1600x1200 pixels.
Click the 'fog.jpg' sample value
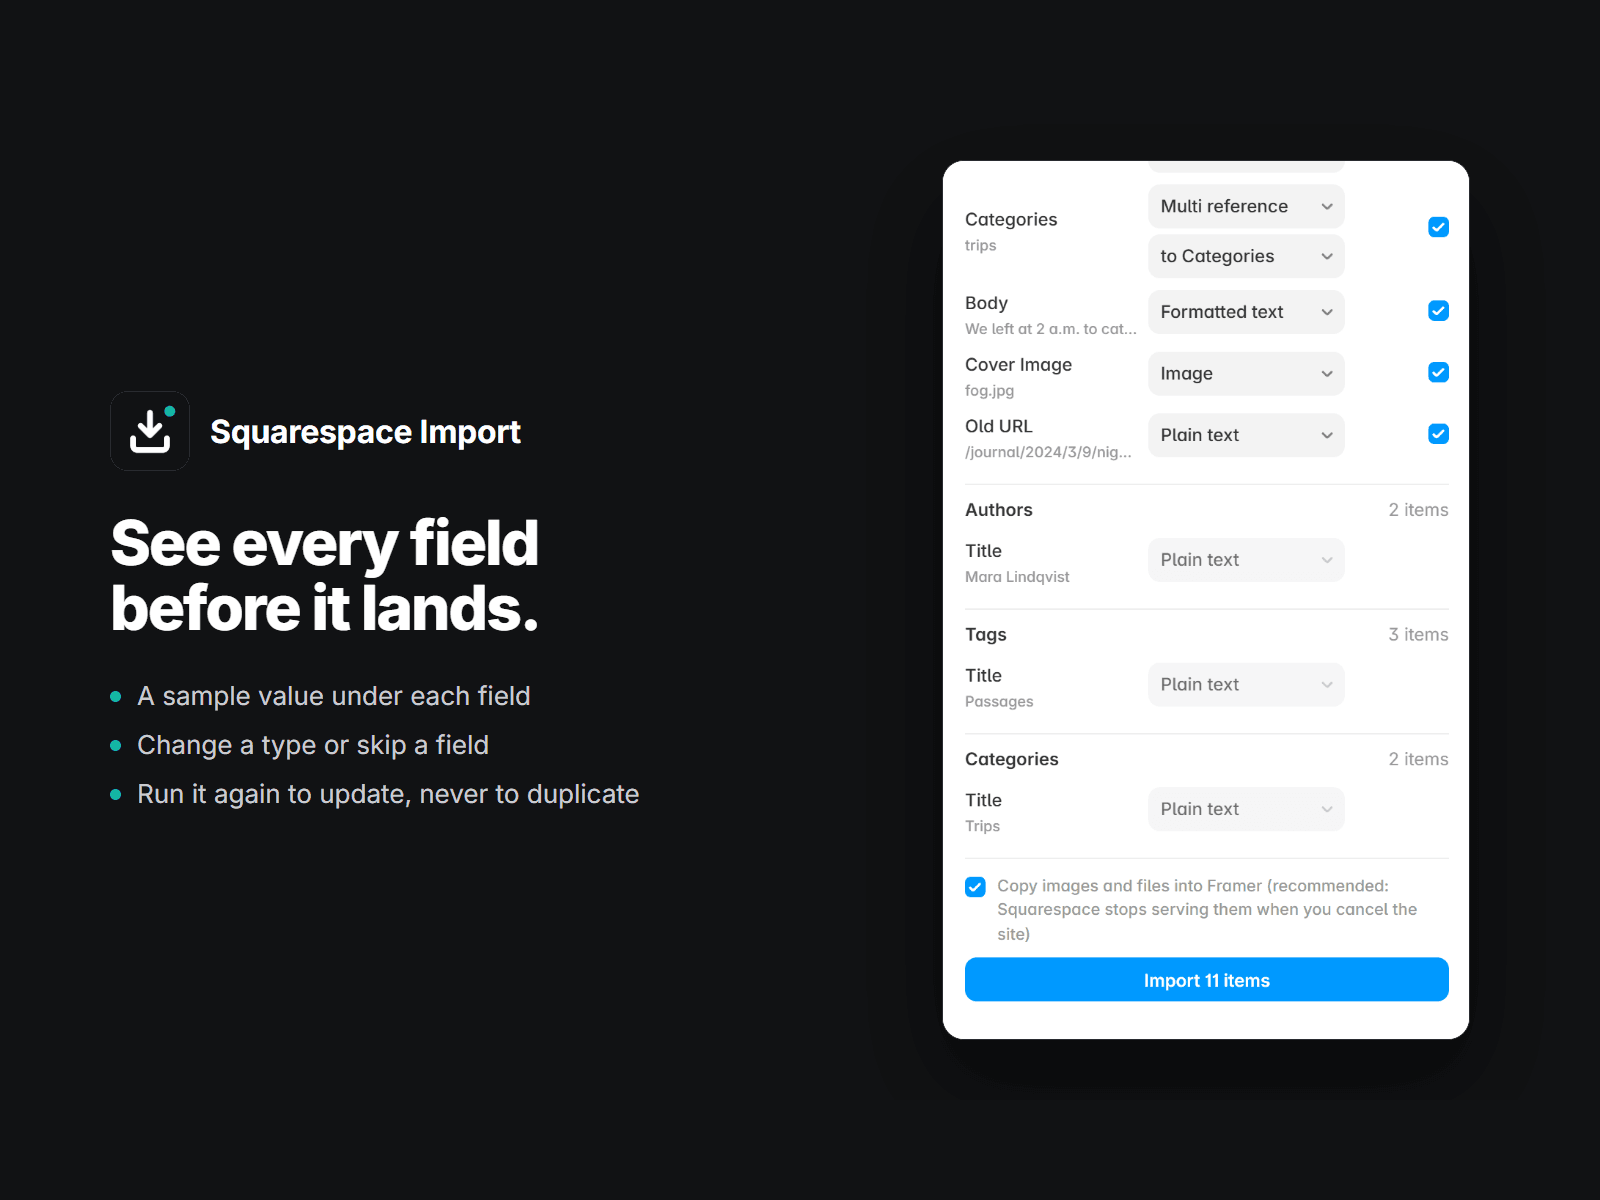(x=989, y=391)
